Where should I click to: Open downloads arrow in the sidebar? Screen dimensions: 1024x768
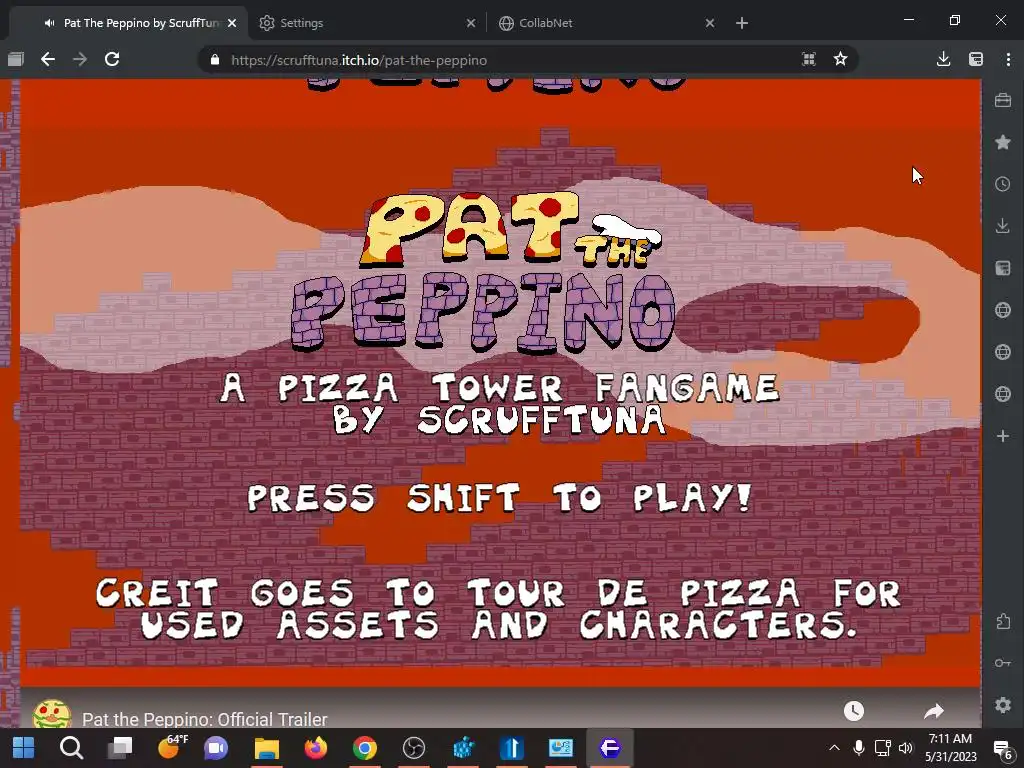[1003, 226]
